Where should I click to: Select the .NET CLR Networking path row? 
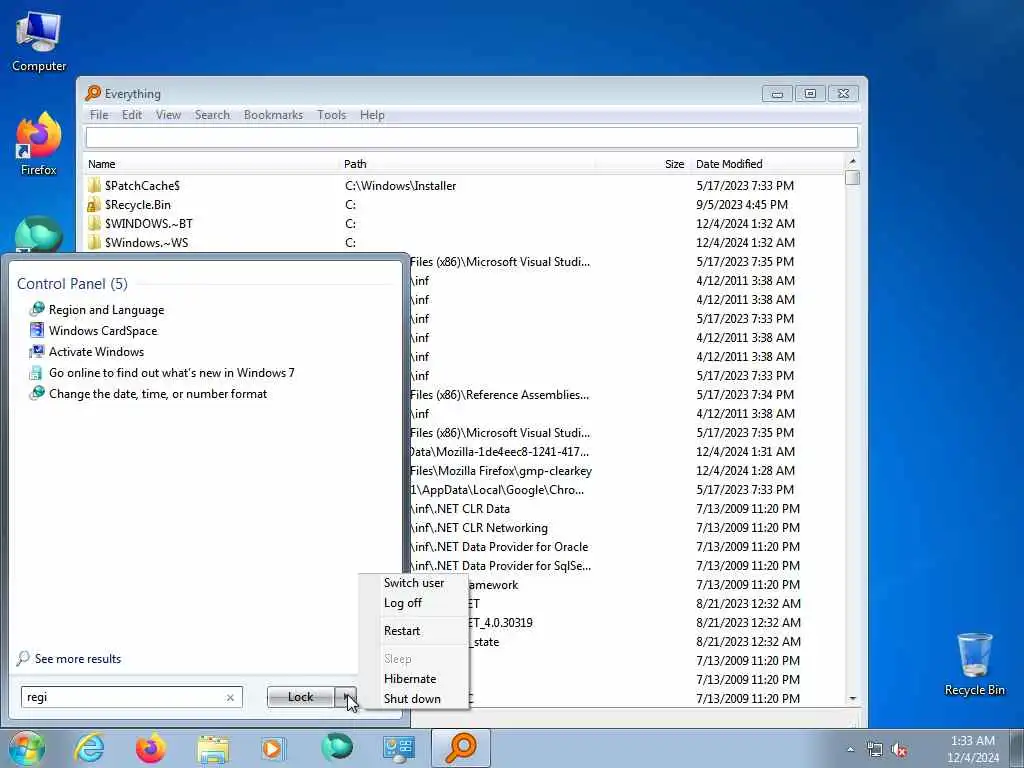[479, 527]
